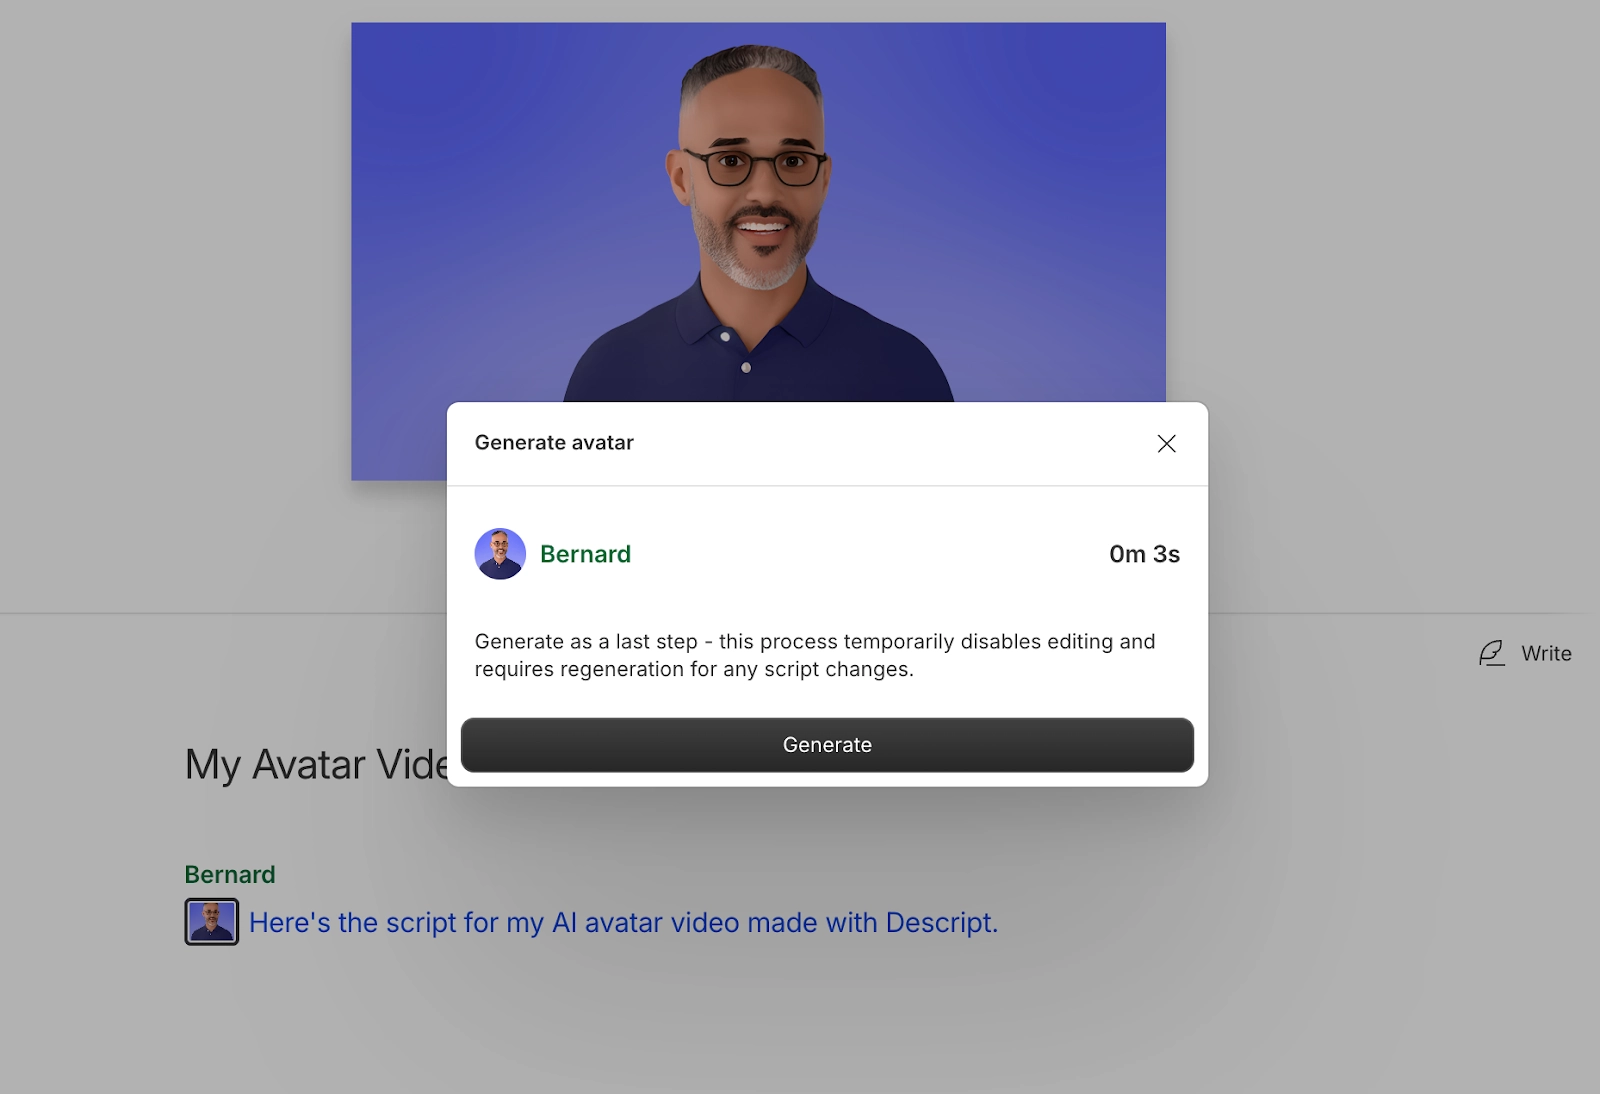The height and width of the screenshot is (1094, 1600).
Task: Click the Generate button
Action: (827, 745)
